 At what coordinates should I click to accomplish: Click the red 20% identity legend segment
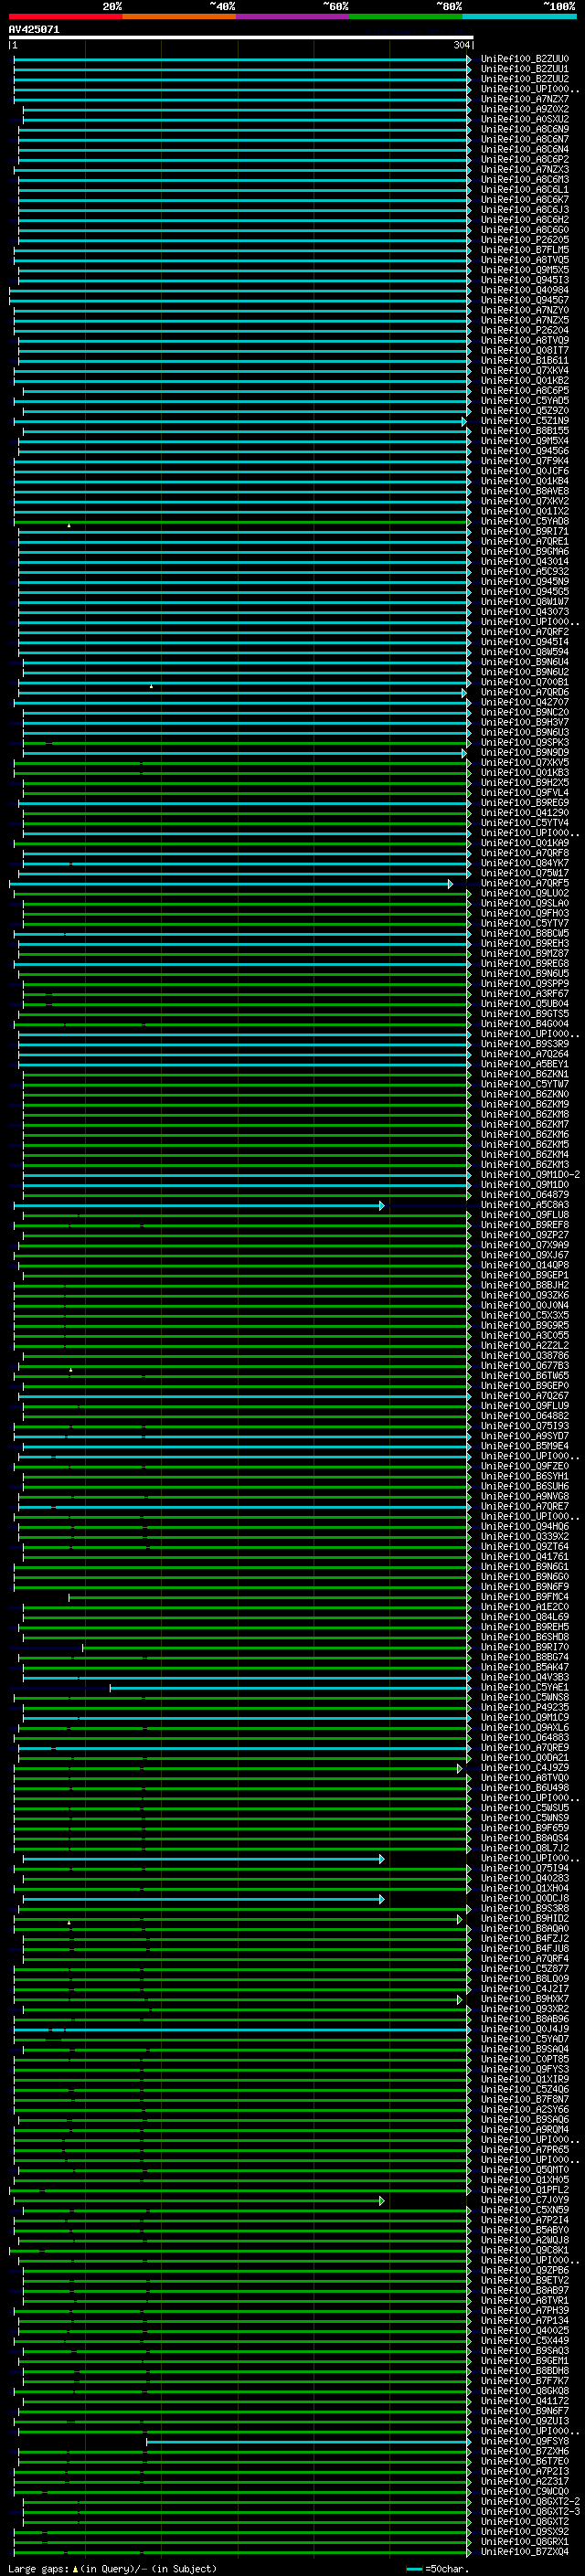coord(65,16)
